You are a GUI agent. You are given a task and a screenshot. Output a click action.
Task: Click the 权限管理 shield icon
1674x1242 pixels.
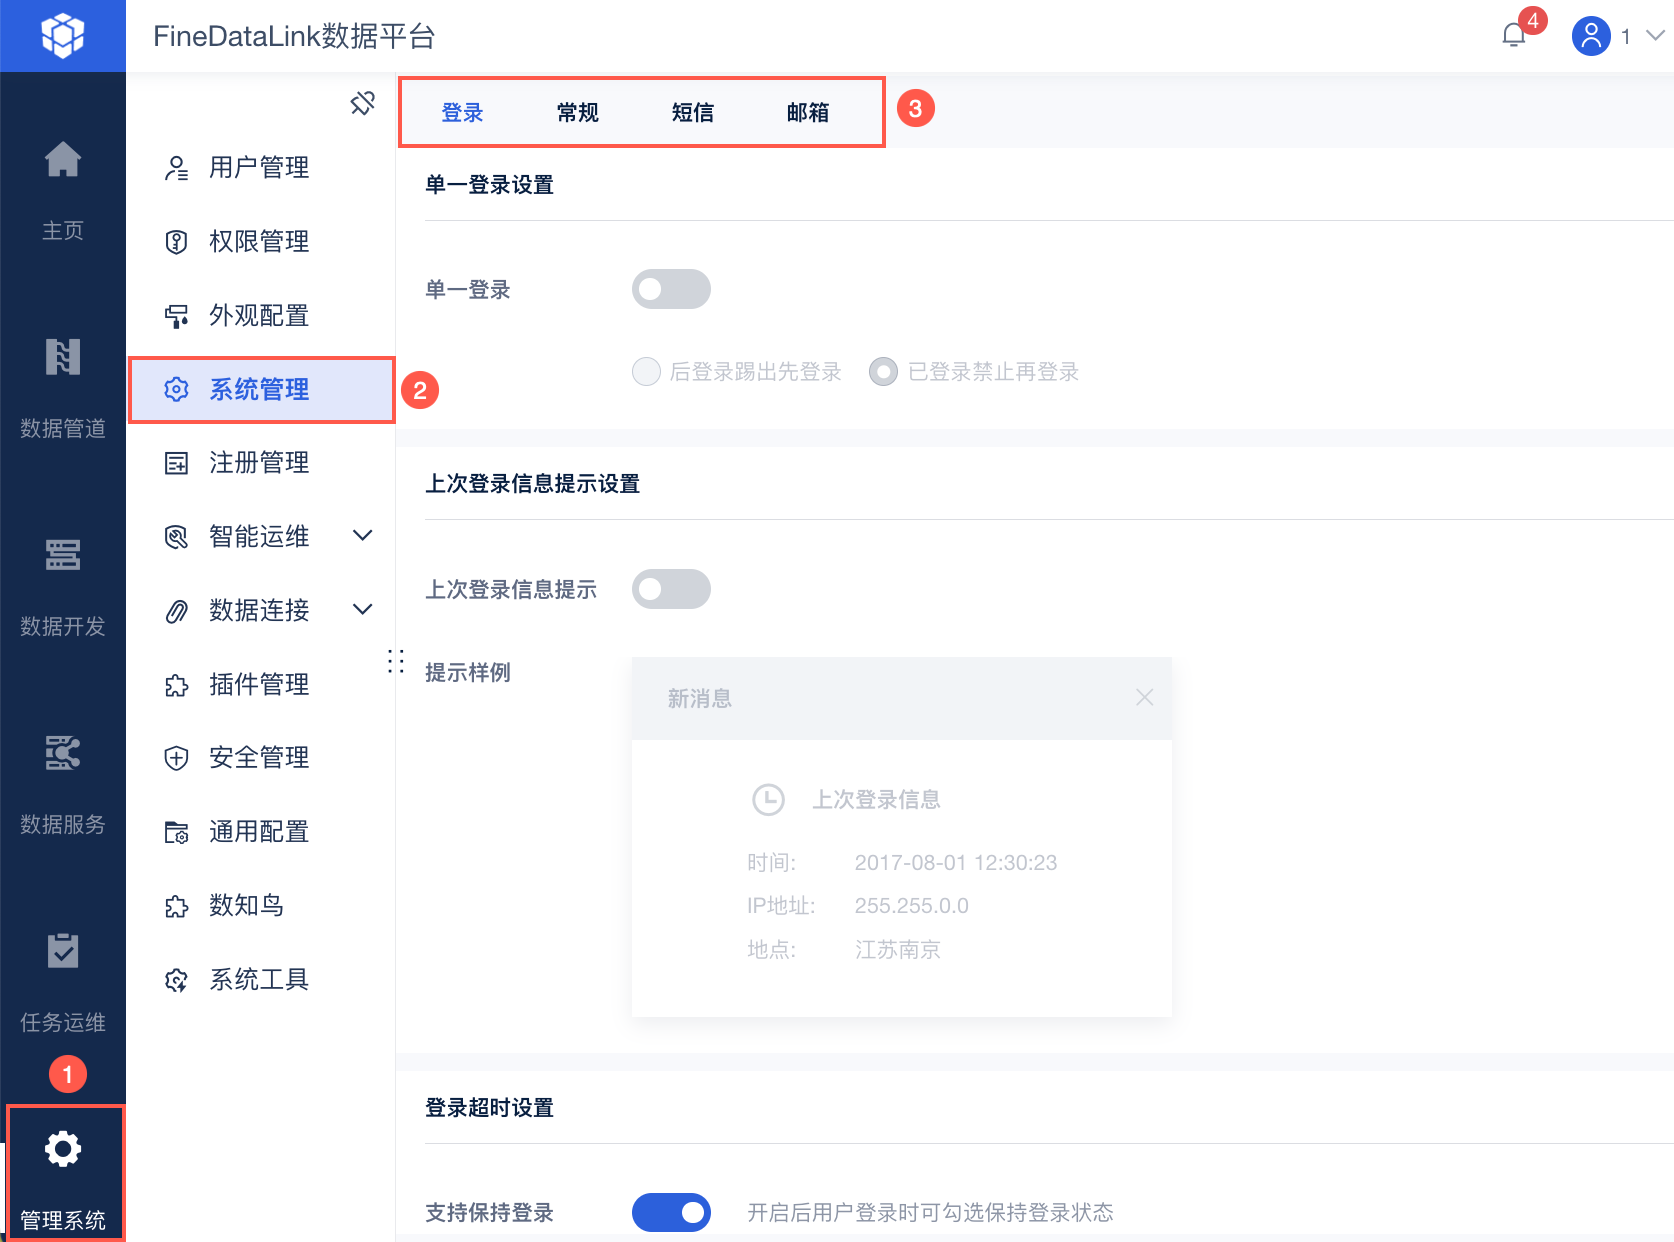pos(176,242)
